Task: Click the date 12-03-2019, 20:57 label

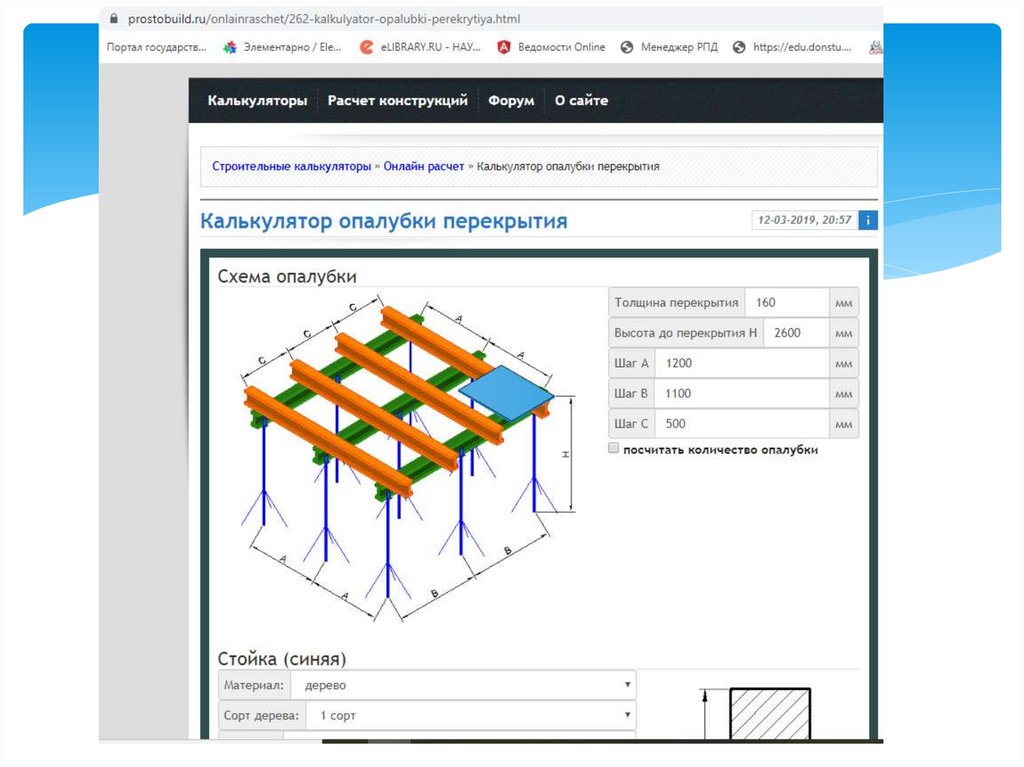Action: 805,220
